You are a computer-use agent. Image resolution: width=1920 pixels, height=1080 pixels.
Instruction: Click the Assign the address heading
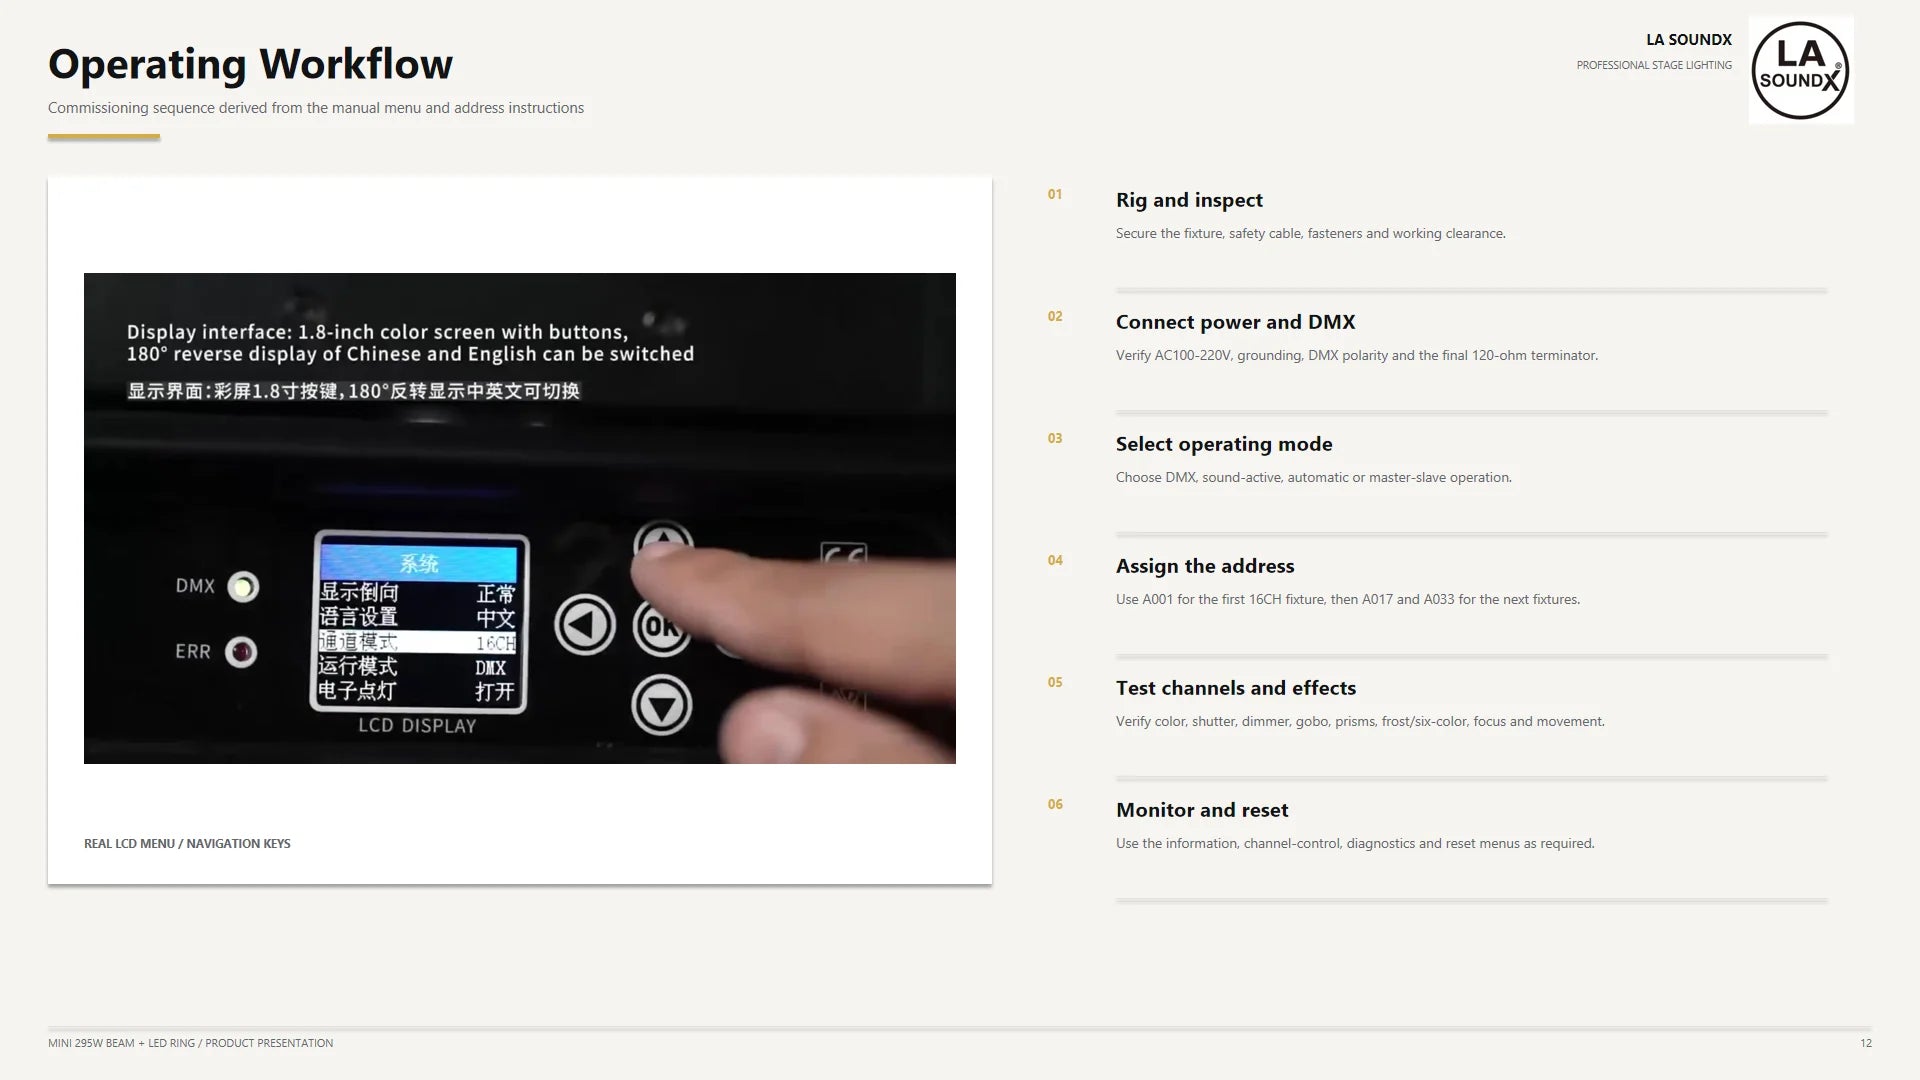tap(1205, 566)
